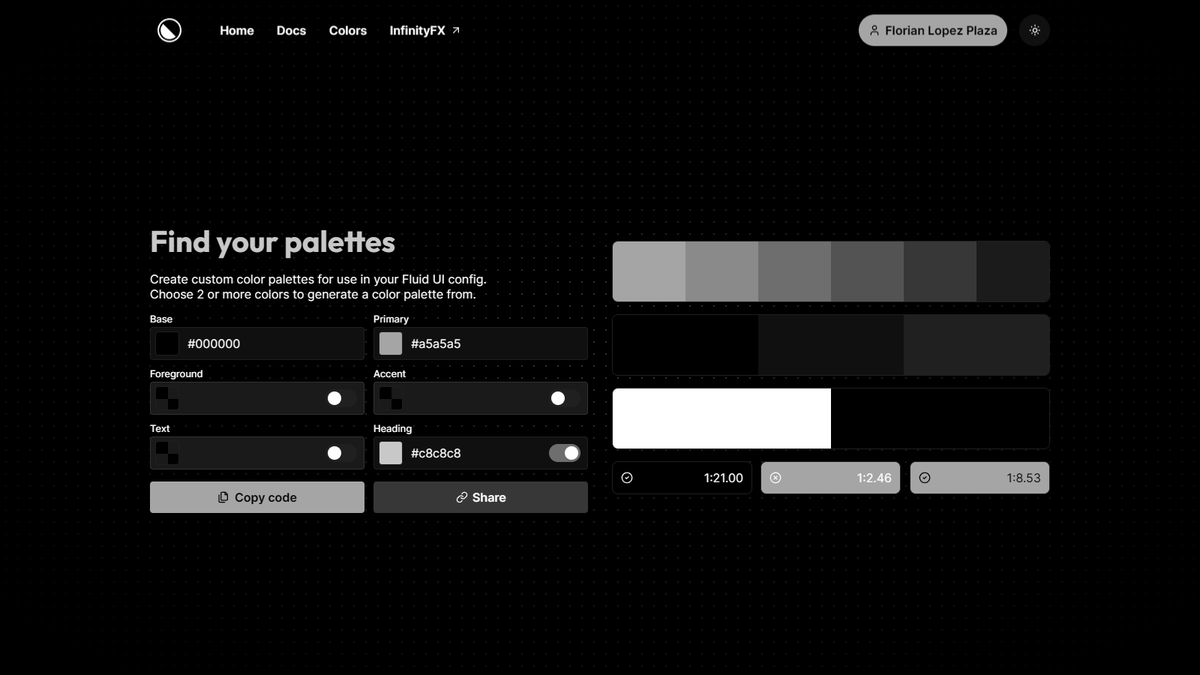Click the Primary hex field #a5a5a5
Screen dimensions: 1200x675
pos(481,344)
